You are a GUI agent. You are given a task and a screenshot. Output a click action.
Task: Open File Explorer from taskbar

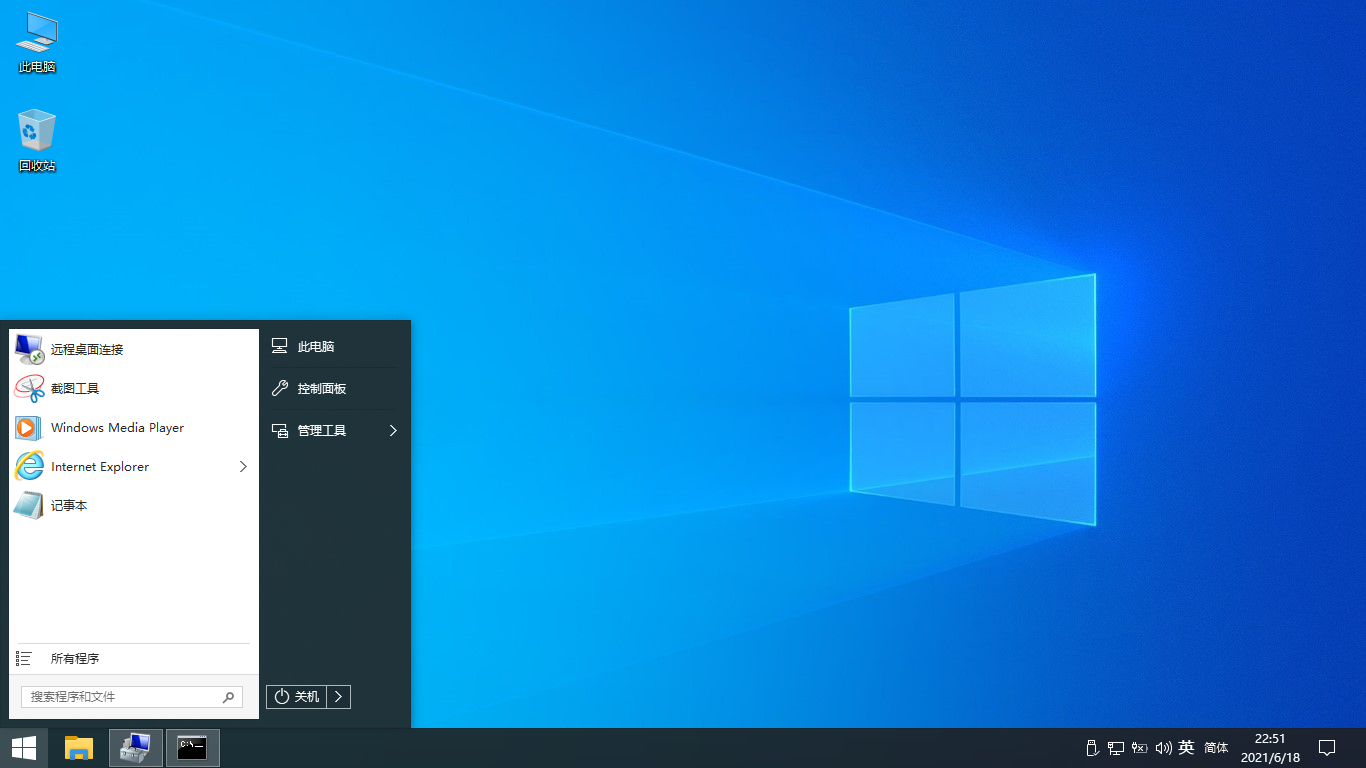coord(79,748)
